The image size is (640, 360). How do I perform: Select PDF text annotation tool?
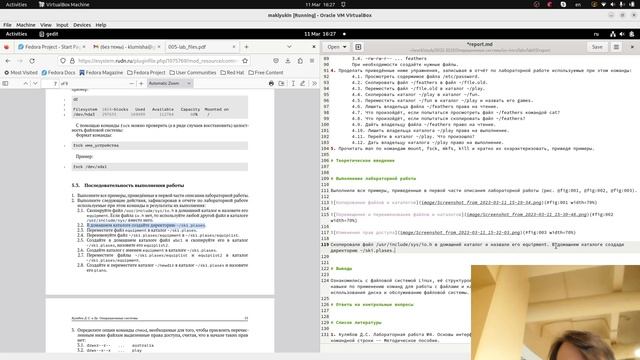[293, 83]
